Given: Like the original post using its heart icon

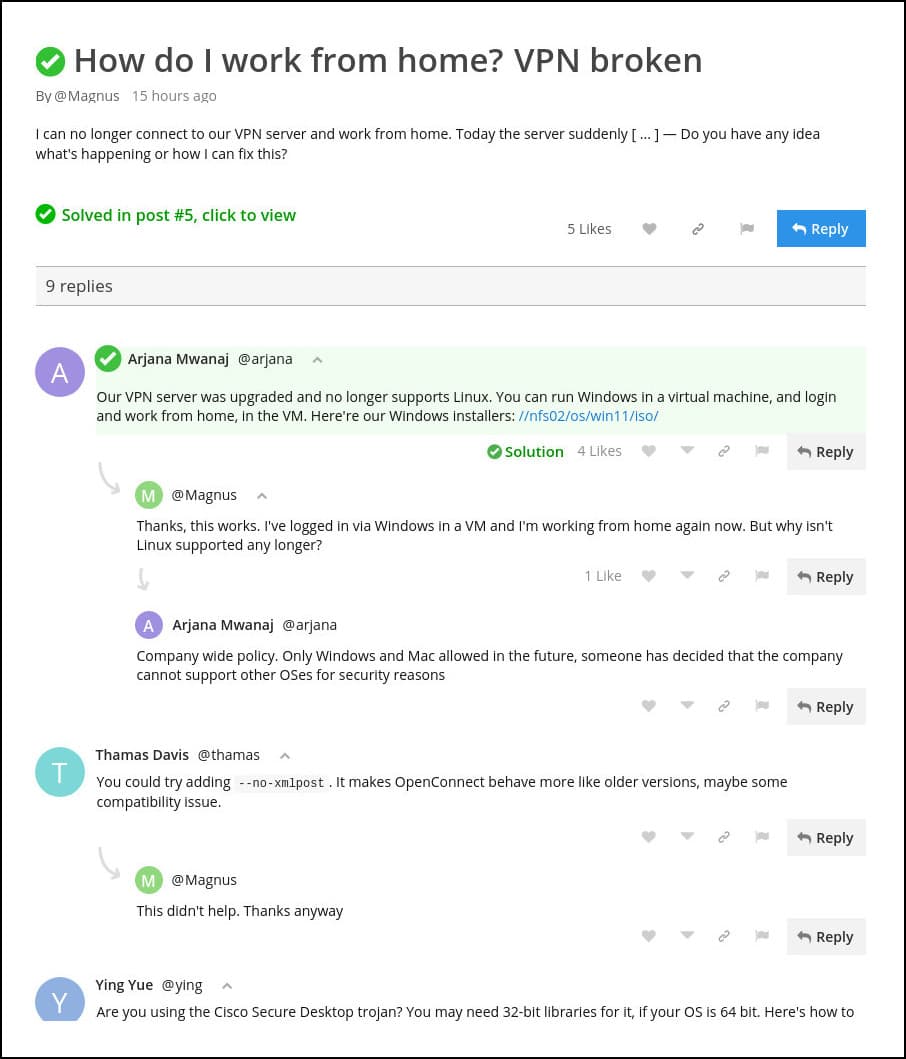Looking at the screenshot, I should coord(649,229).
